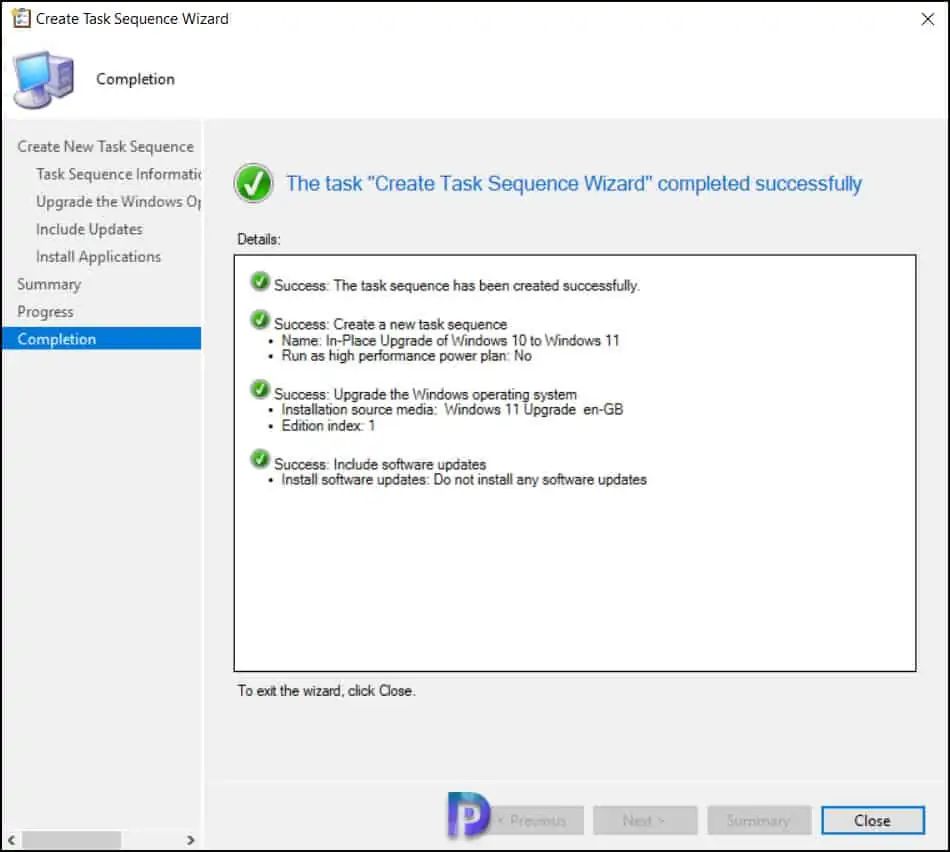This screenshot has width=950, height=852.
Task: Click the sidebar scrollbar left arrow
Action: coord(11,840)
